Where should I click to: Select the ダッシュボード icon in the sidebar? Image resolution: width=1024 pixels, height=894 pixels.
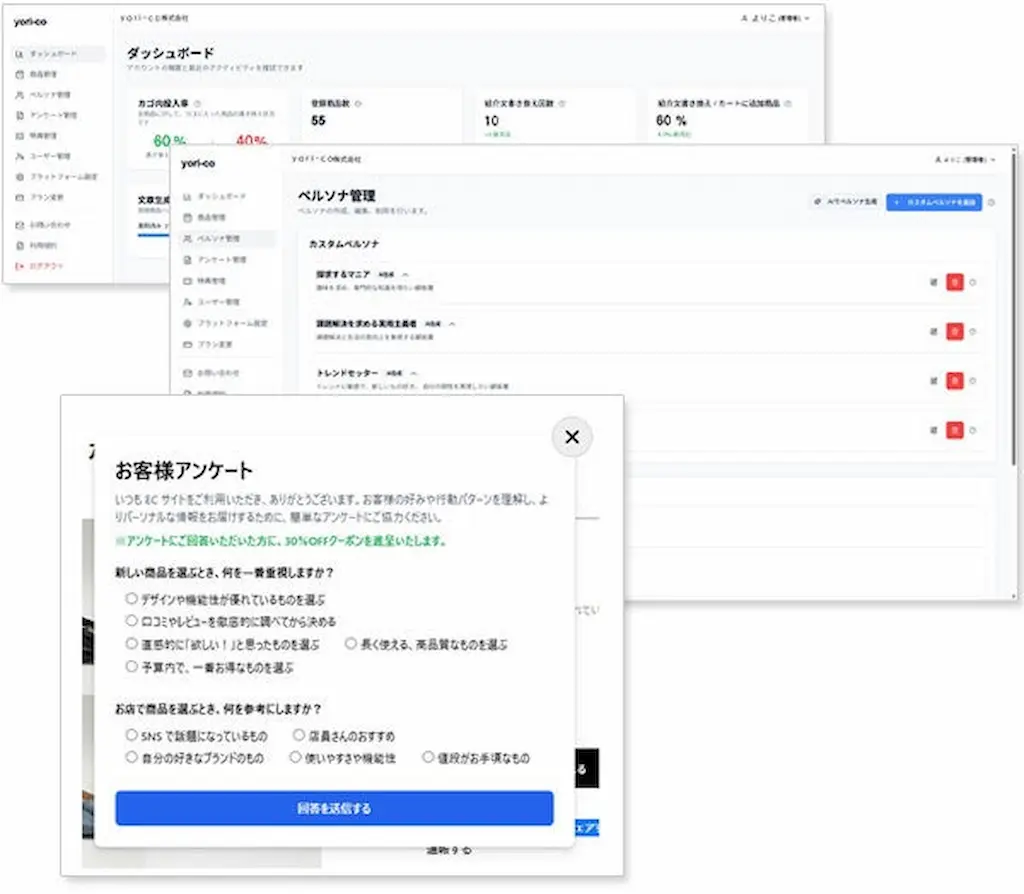coord(17,55)
